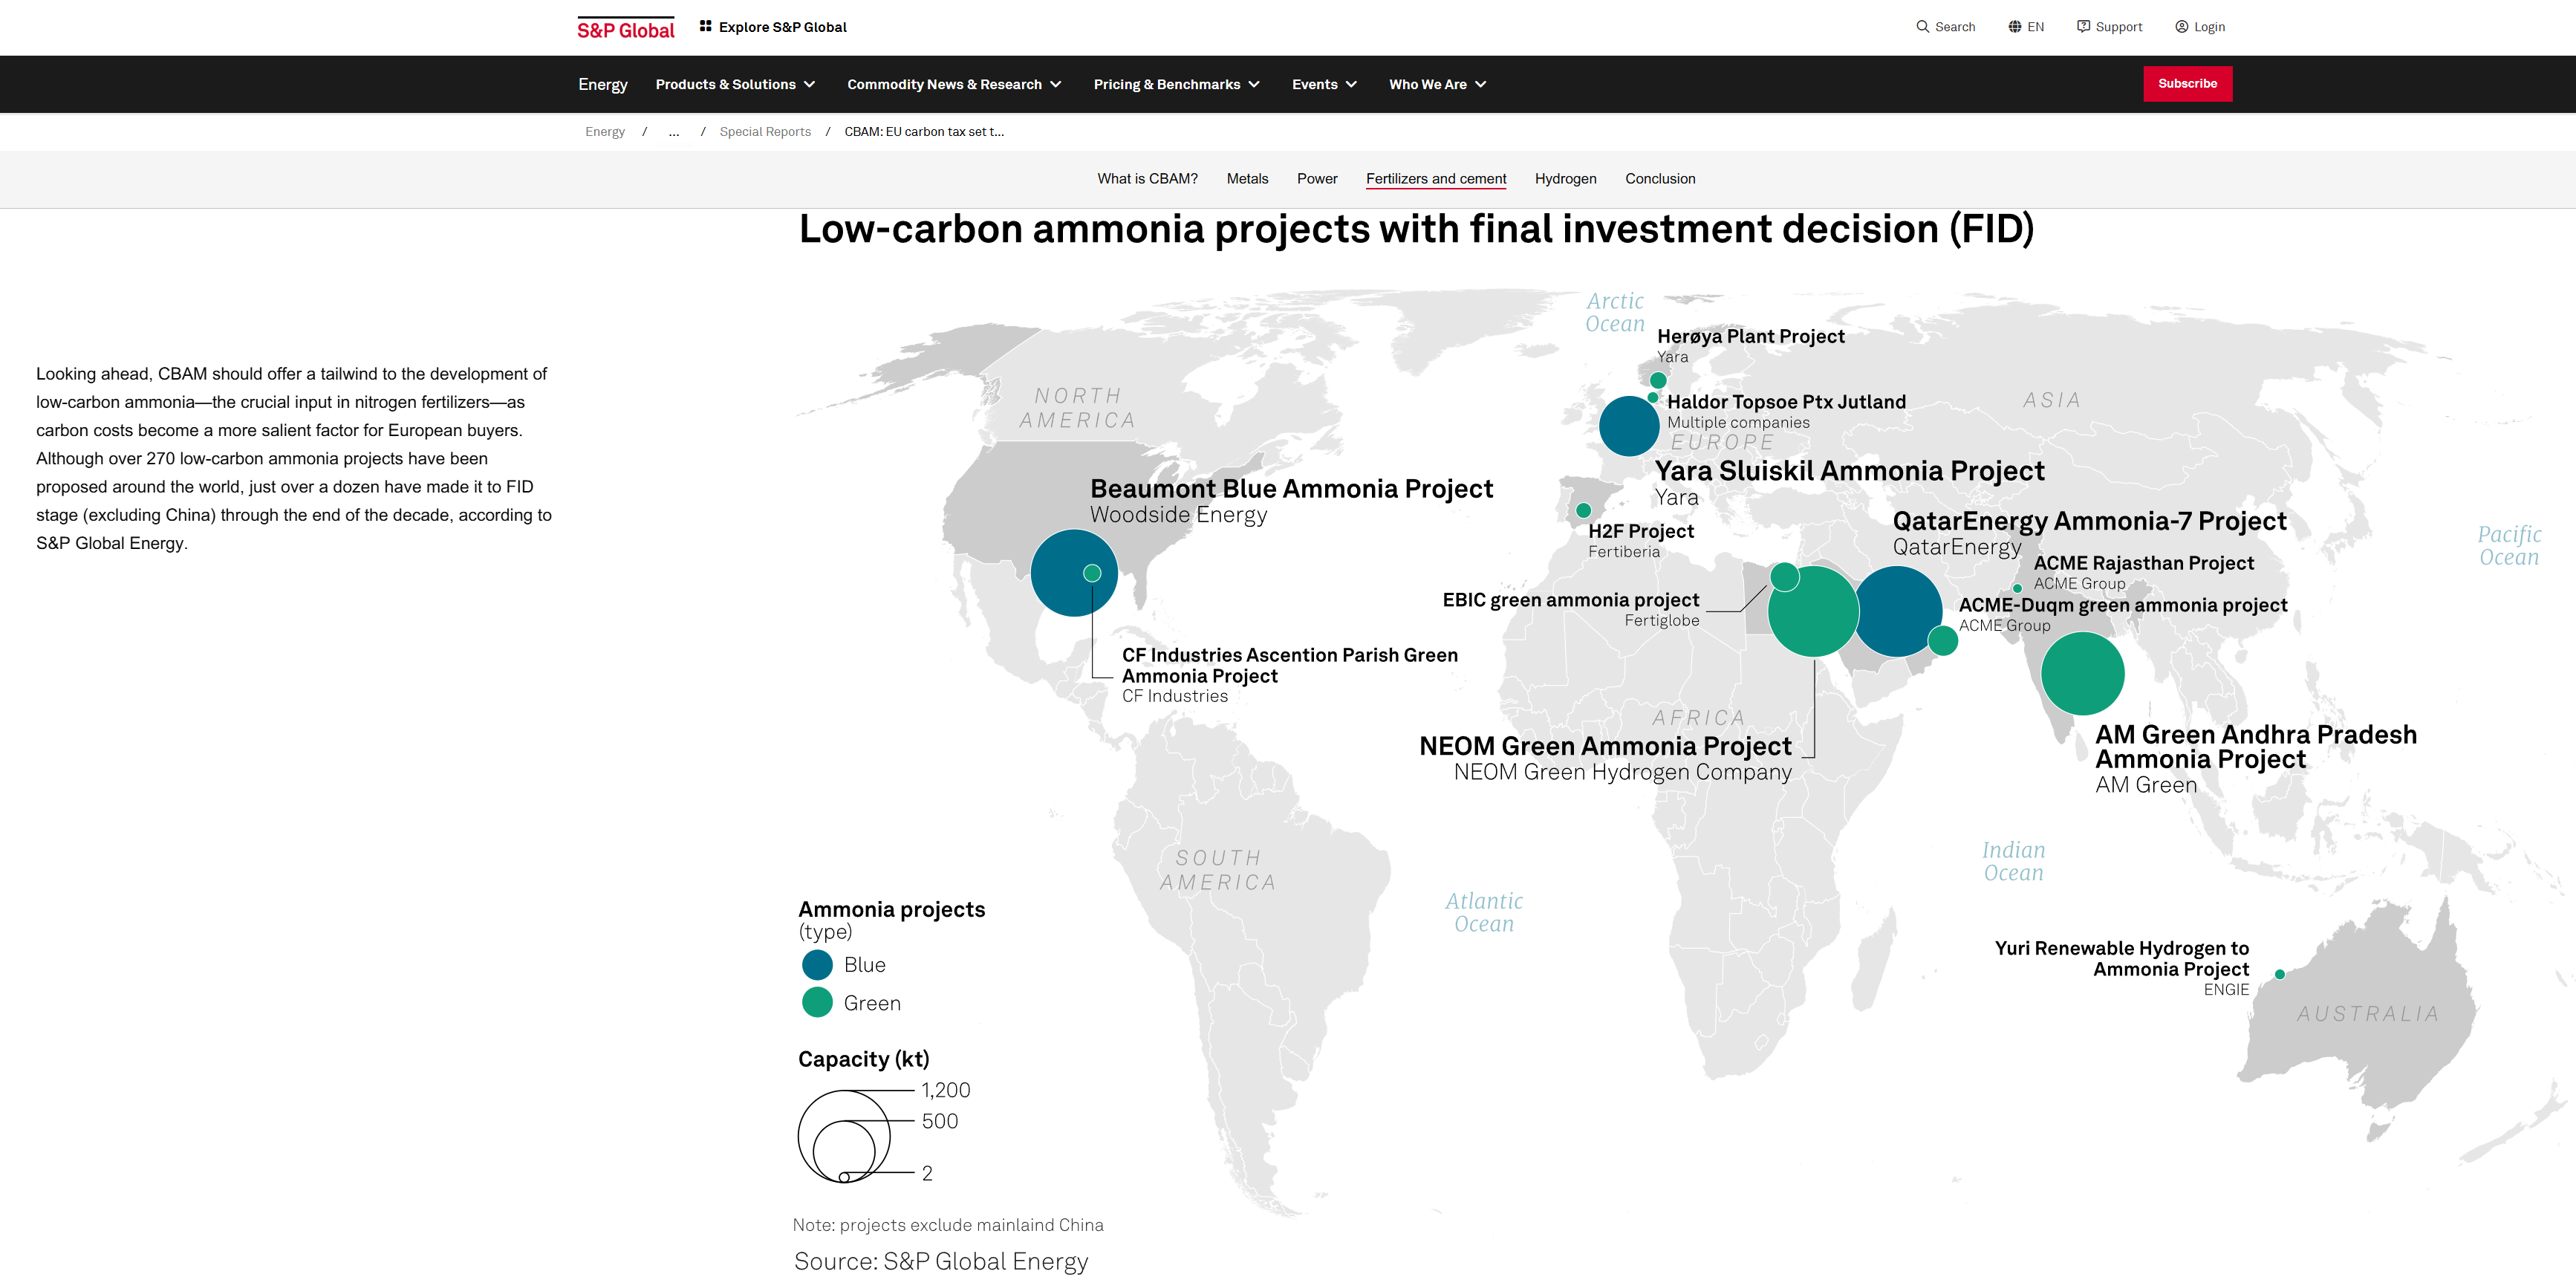
Task: Open Pricing & Benchmarks dropdown
Action: (x=1176, y=85)
